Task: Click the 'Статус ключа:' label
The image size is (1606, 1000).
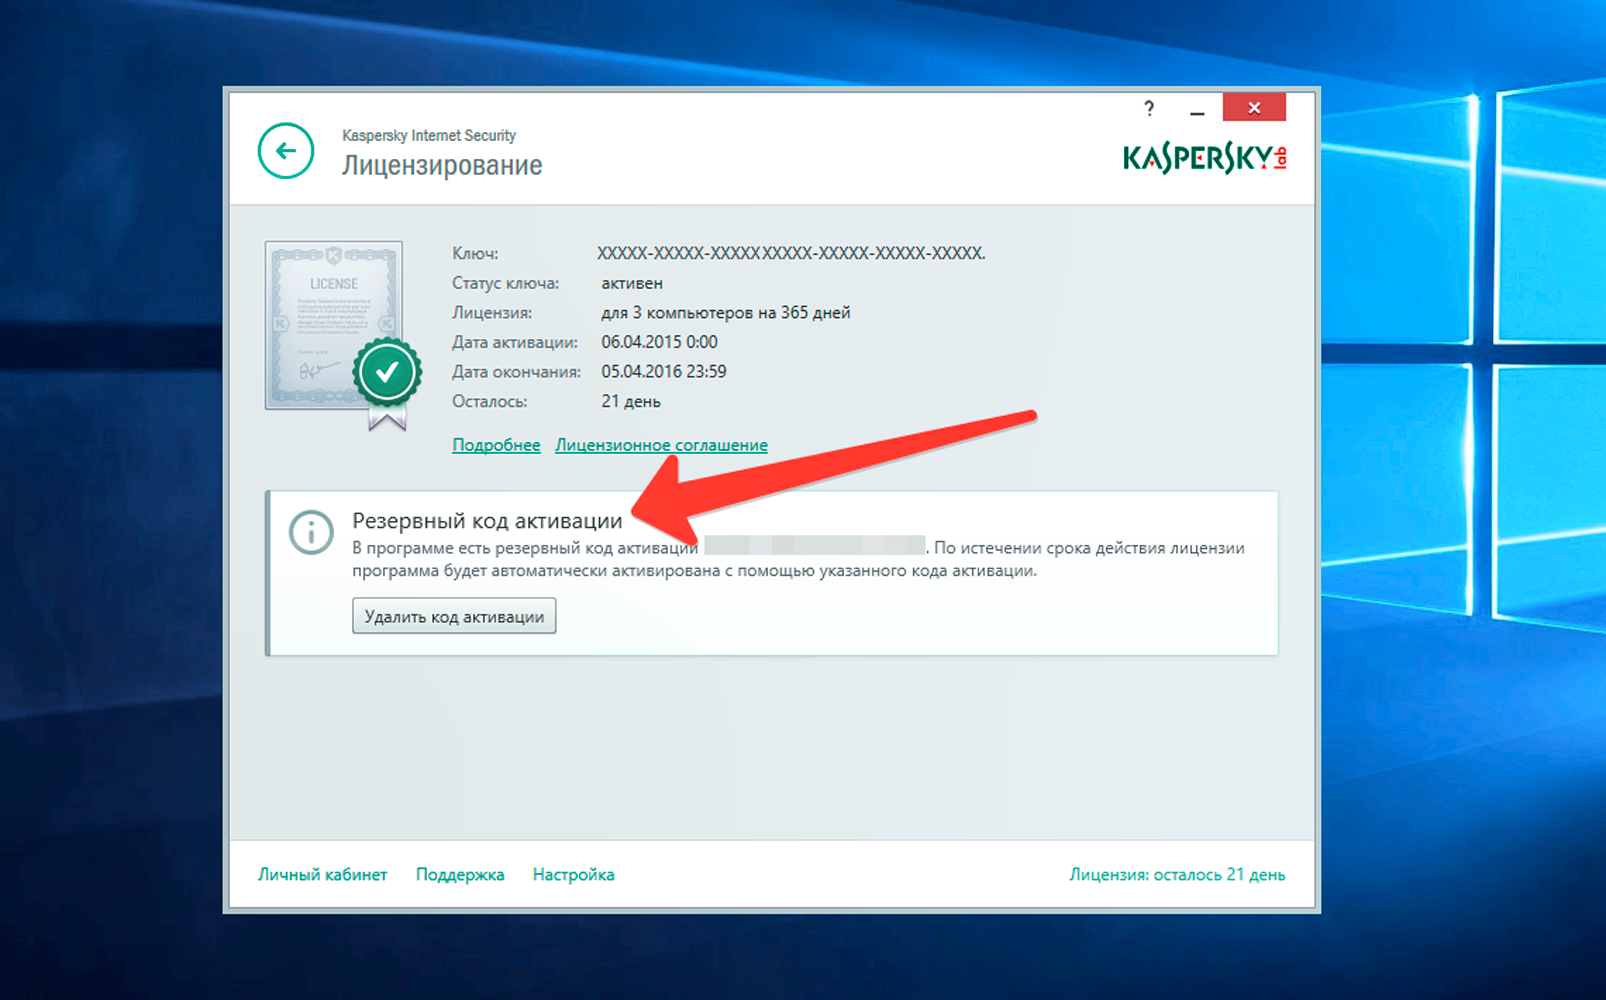Action: click(505, 283)
